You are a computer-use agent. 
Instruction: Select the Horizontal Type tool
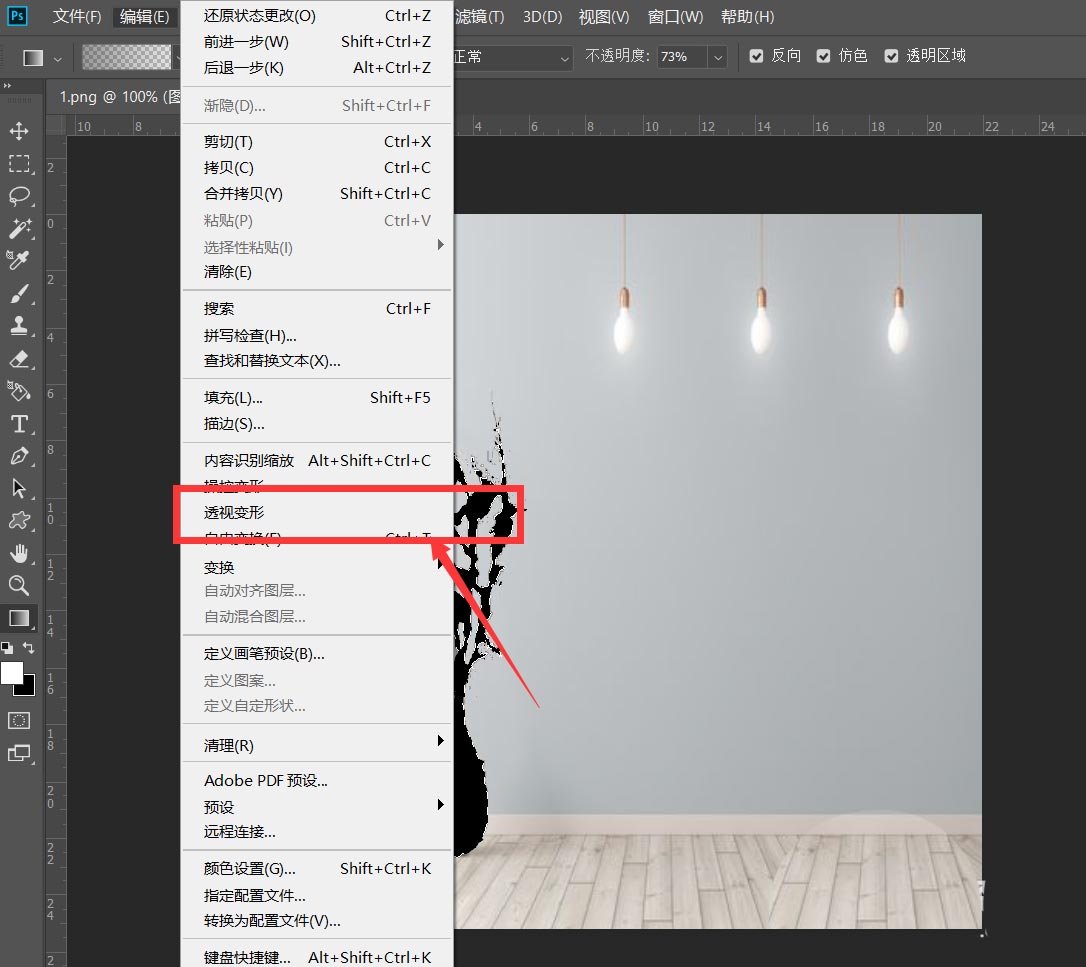[20, 424]
